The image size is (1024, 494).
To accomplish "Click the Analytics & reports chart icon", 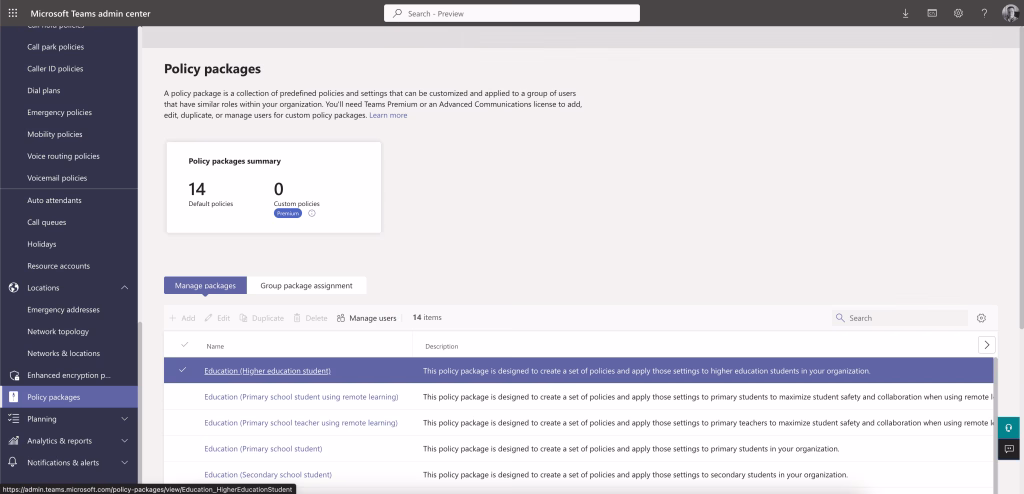I will click(13, 440).
